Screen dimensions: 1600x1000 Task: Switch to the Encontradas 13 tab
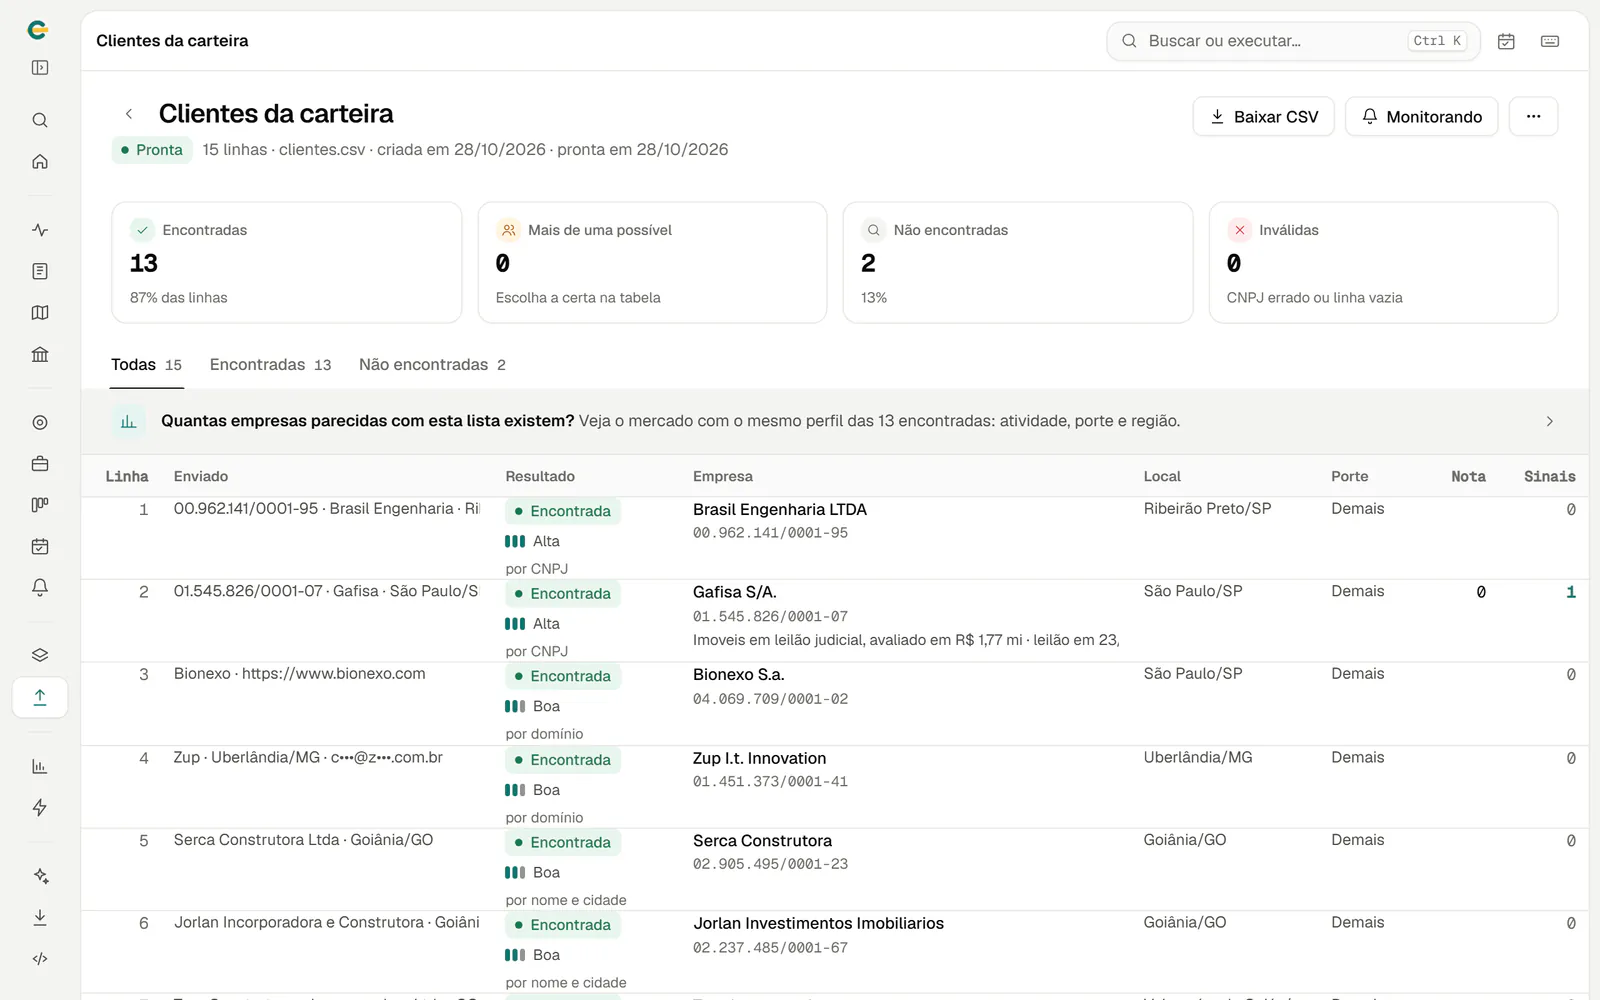pos(270,365)
